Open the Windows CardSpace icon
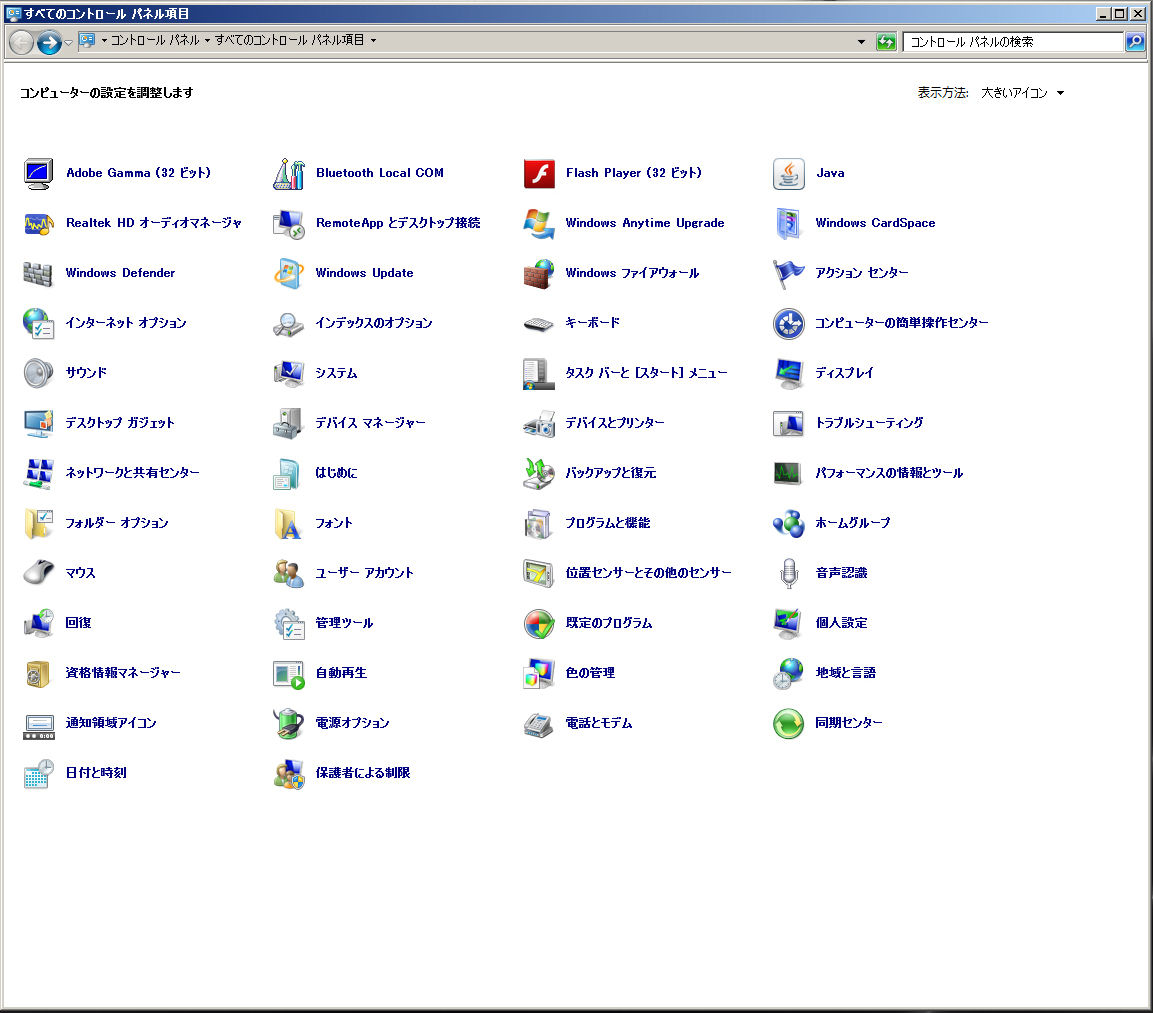Image resolution: width=1153 pixels, height=1013 pixels. coord(788,223)
